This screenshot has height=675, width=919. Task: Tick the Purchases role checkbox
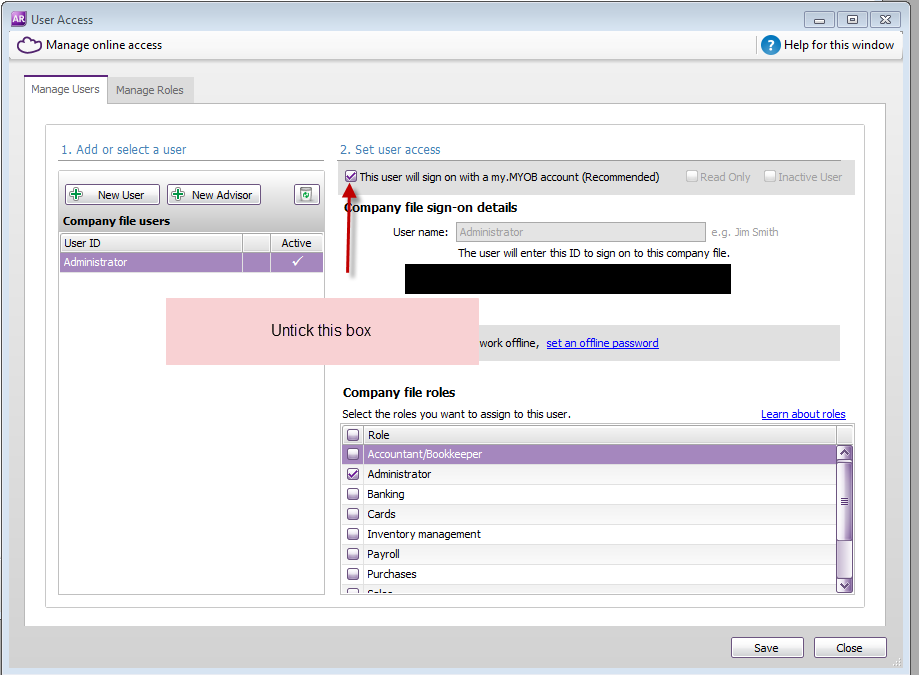click(x=353, y=574)
